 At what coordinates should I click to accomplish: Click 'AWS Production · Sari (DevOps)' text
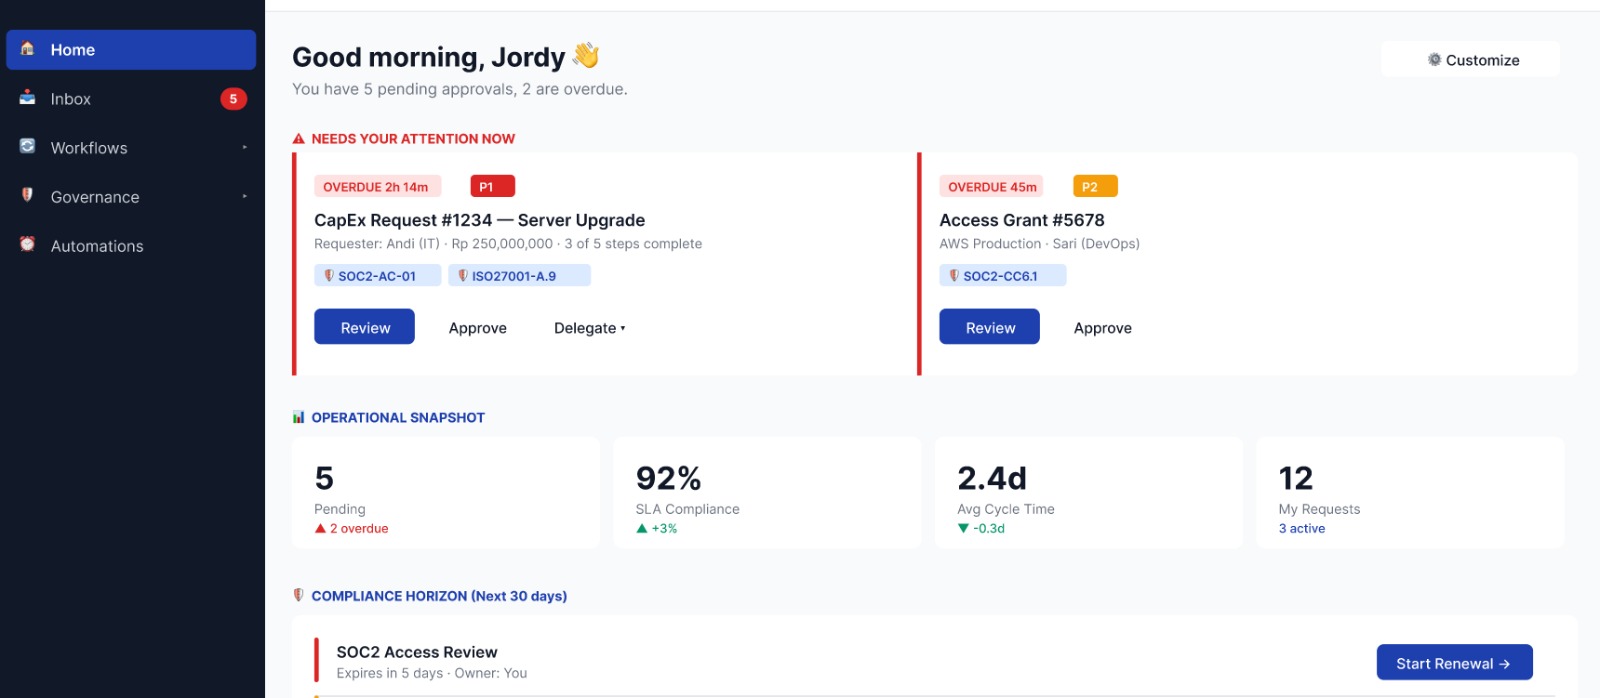[1039, 243]
